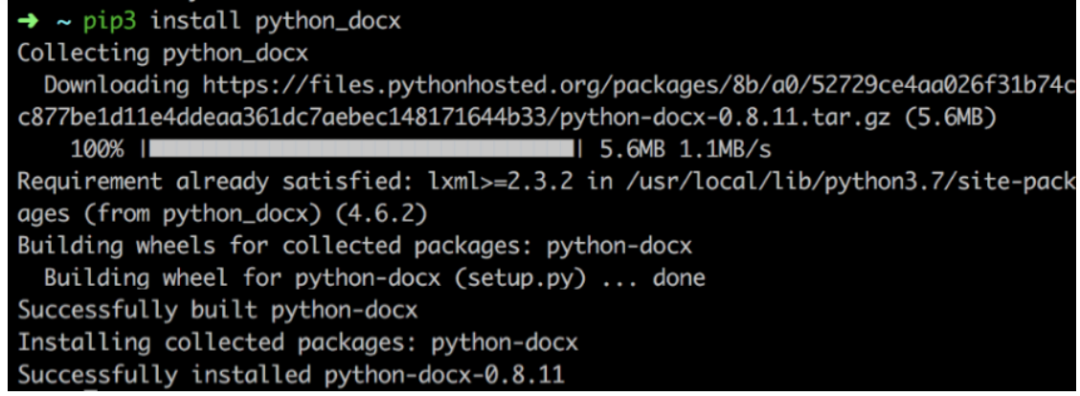Click 'Collecting python_docx' line
Viewport: 1080px width, 396px height.
[163, 54]
